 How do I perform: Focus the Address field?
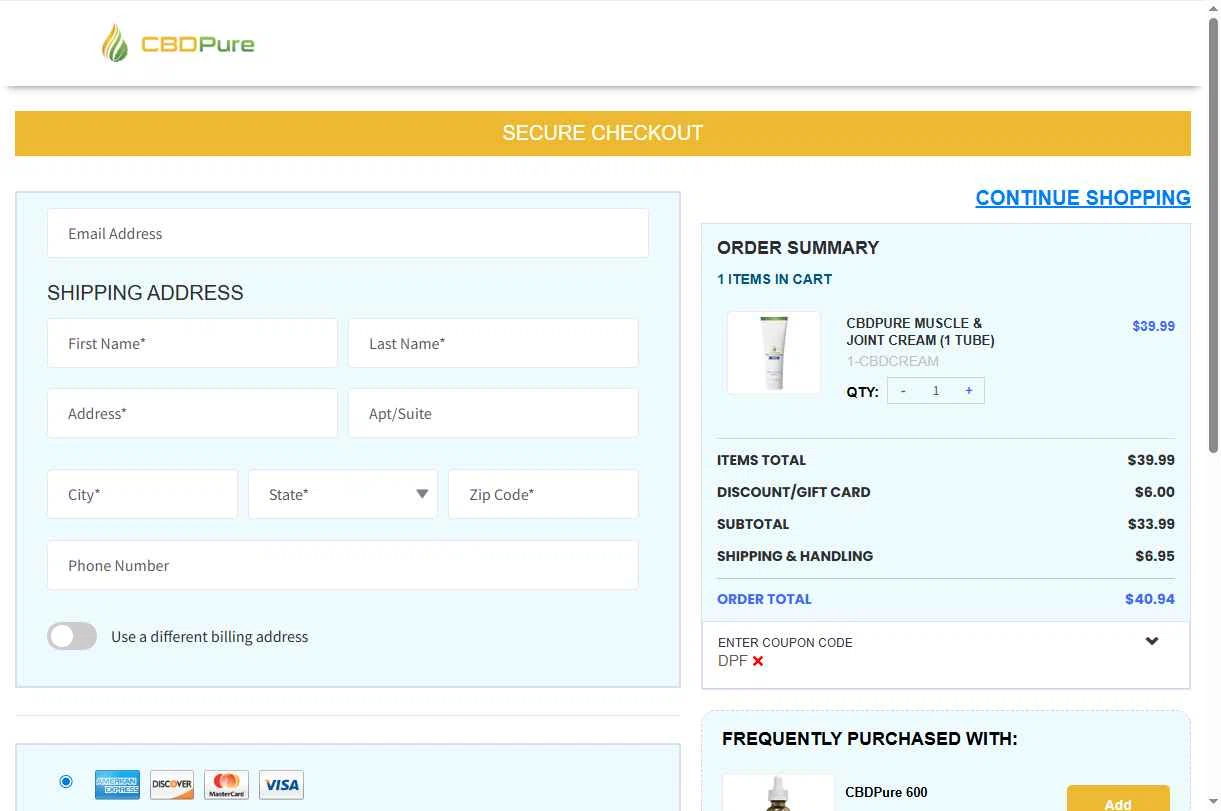(192, 413)
